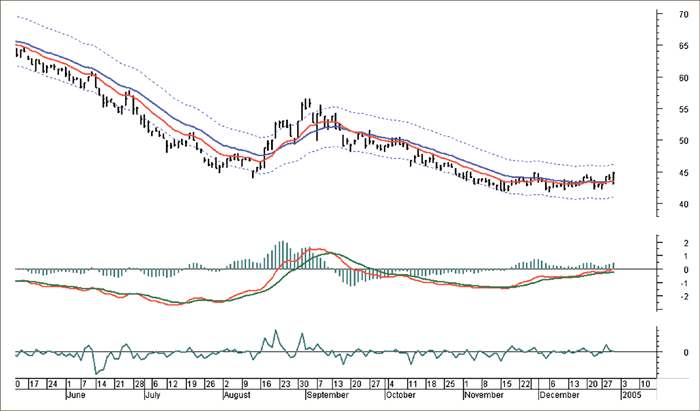
Task: Click the 50 price axis label
Action: coord(683,141)
